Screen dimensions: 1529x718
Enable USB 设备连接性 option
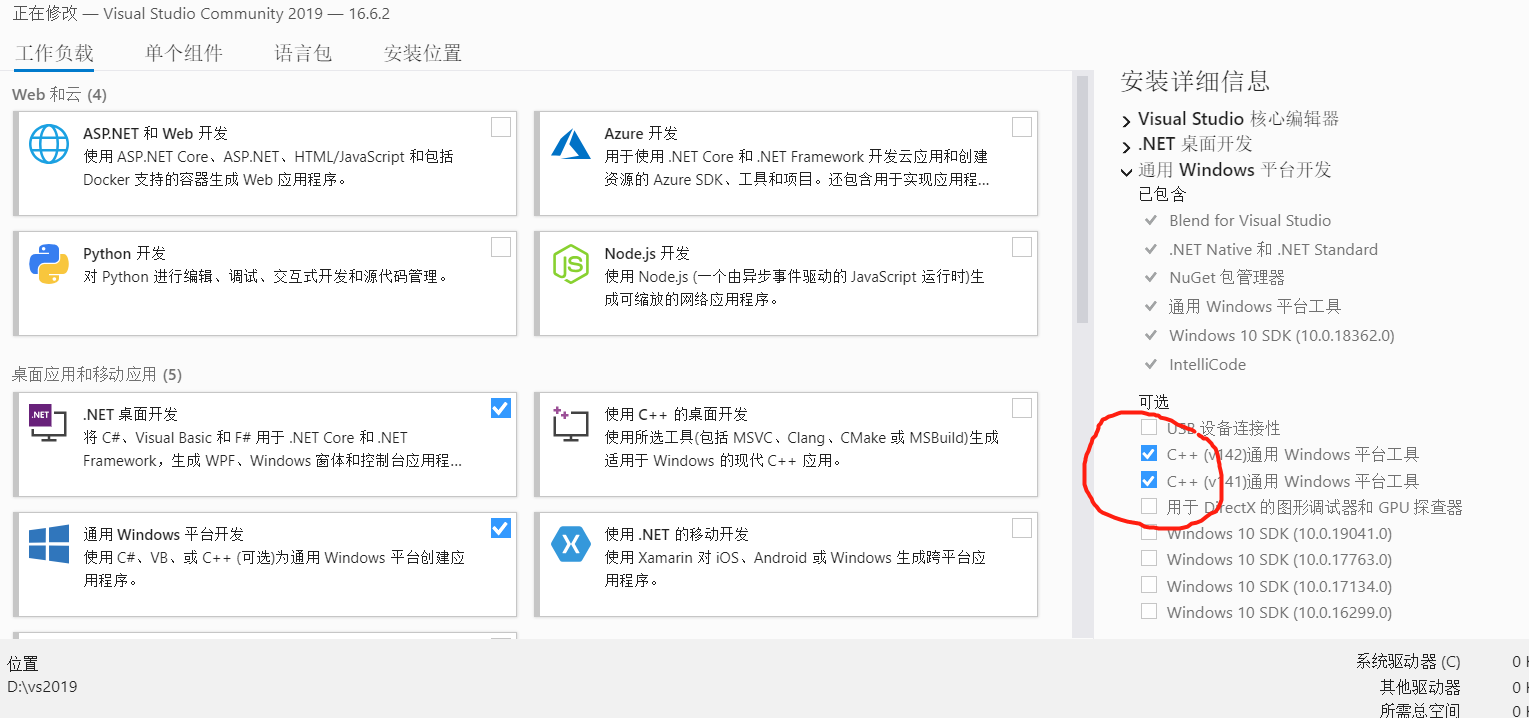tap(1149, 428)
